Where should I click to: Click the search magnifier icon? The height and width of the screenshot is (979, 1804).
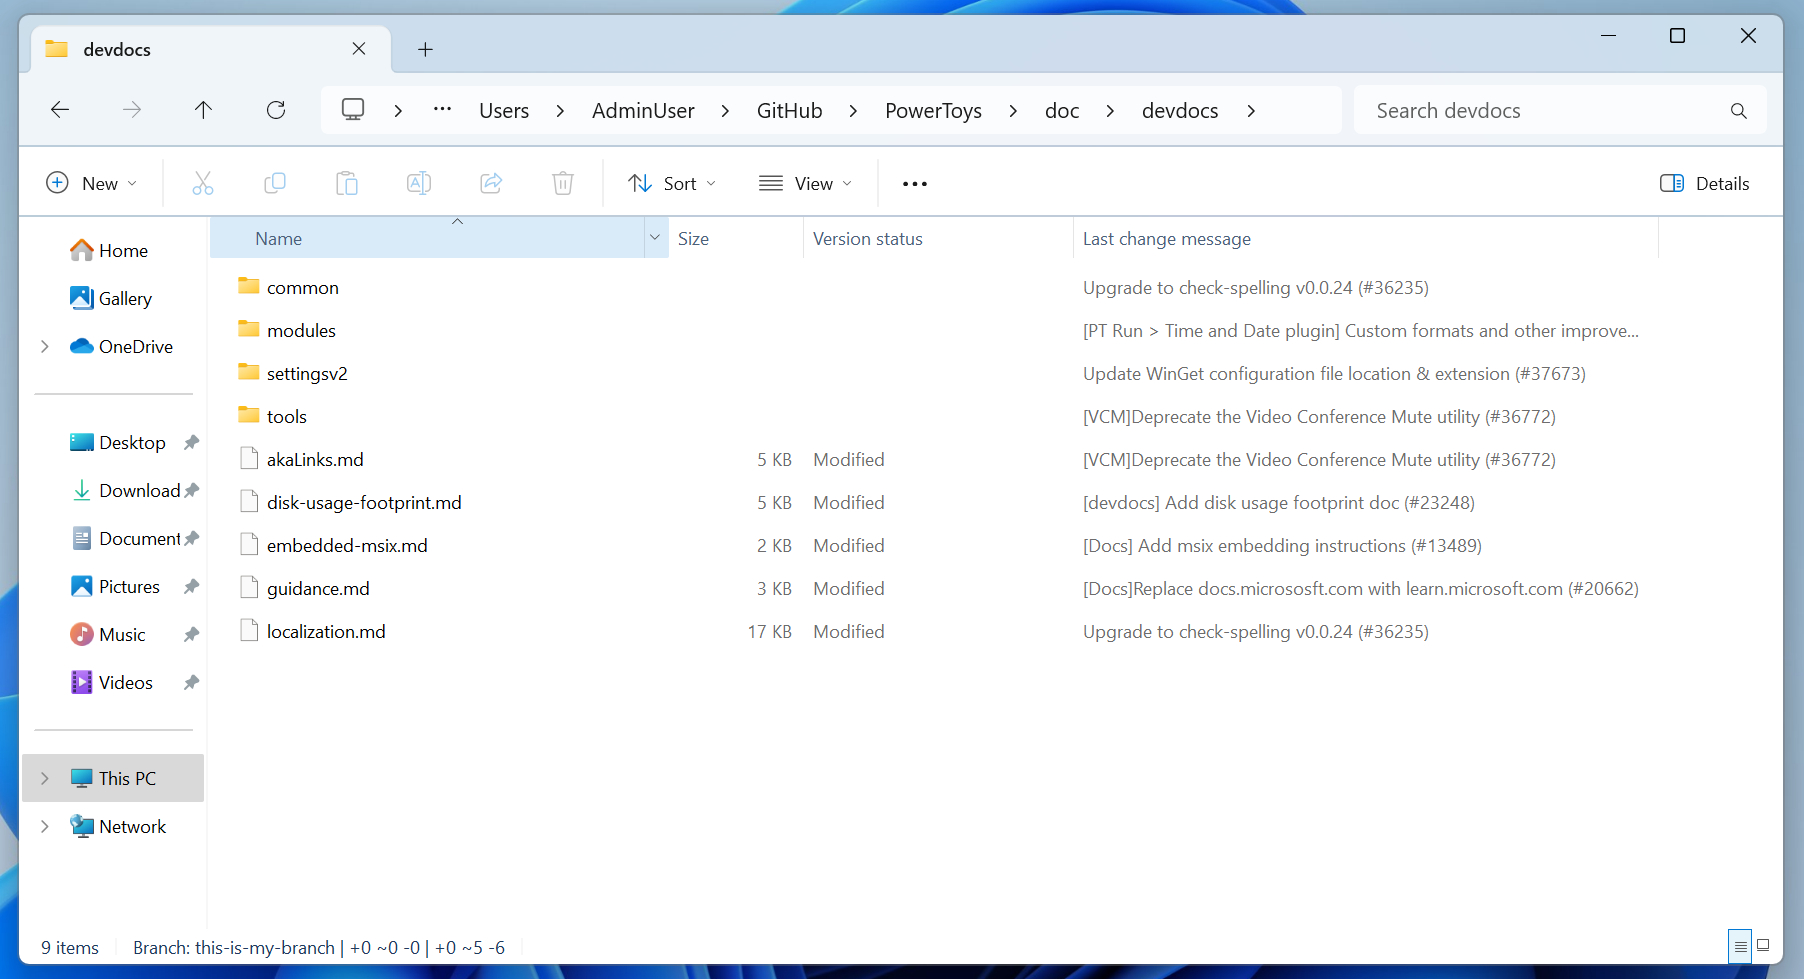tap(1739, 110)
